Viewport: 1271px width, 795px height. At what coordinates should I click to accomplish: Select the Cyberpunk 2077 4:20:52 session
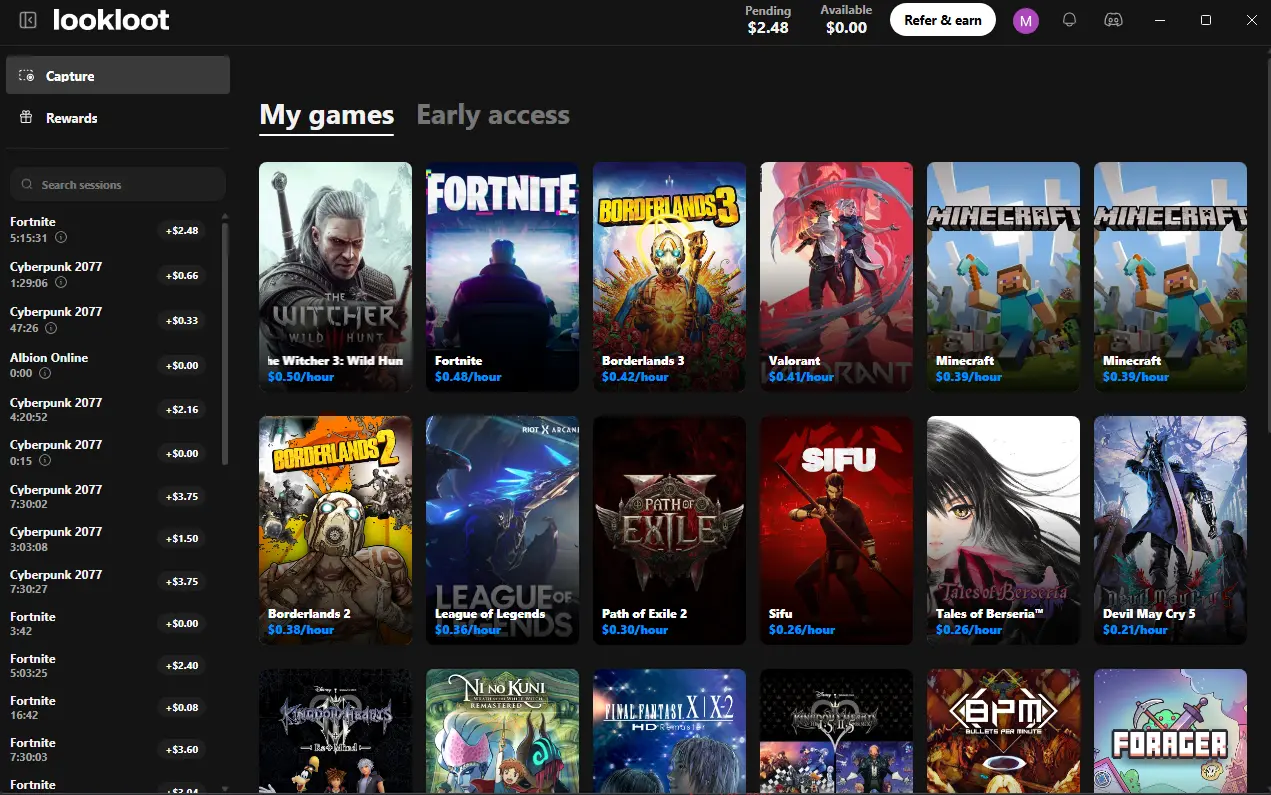tap(108, 409)
